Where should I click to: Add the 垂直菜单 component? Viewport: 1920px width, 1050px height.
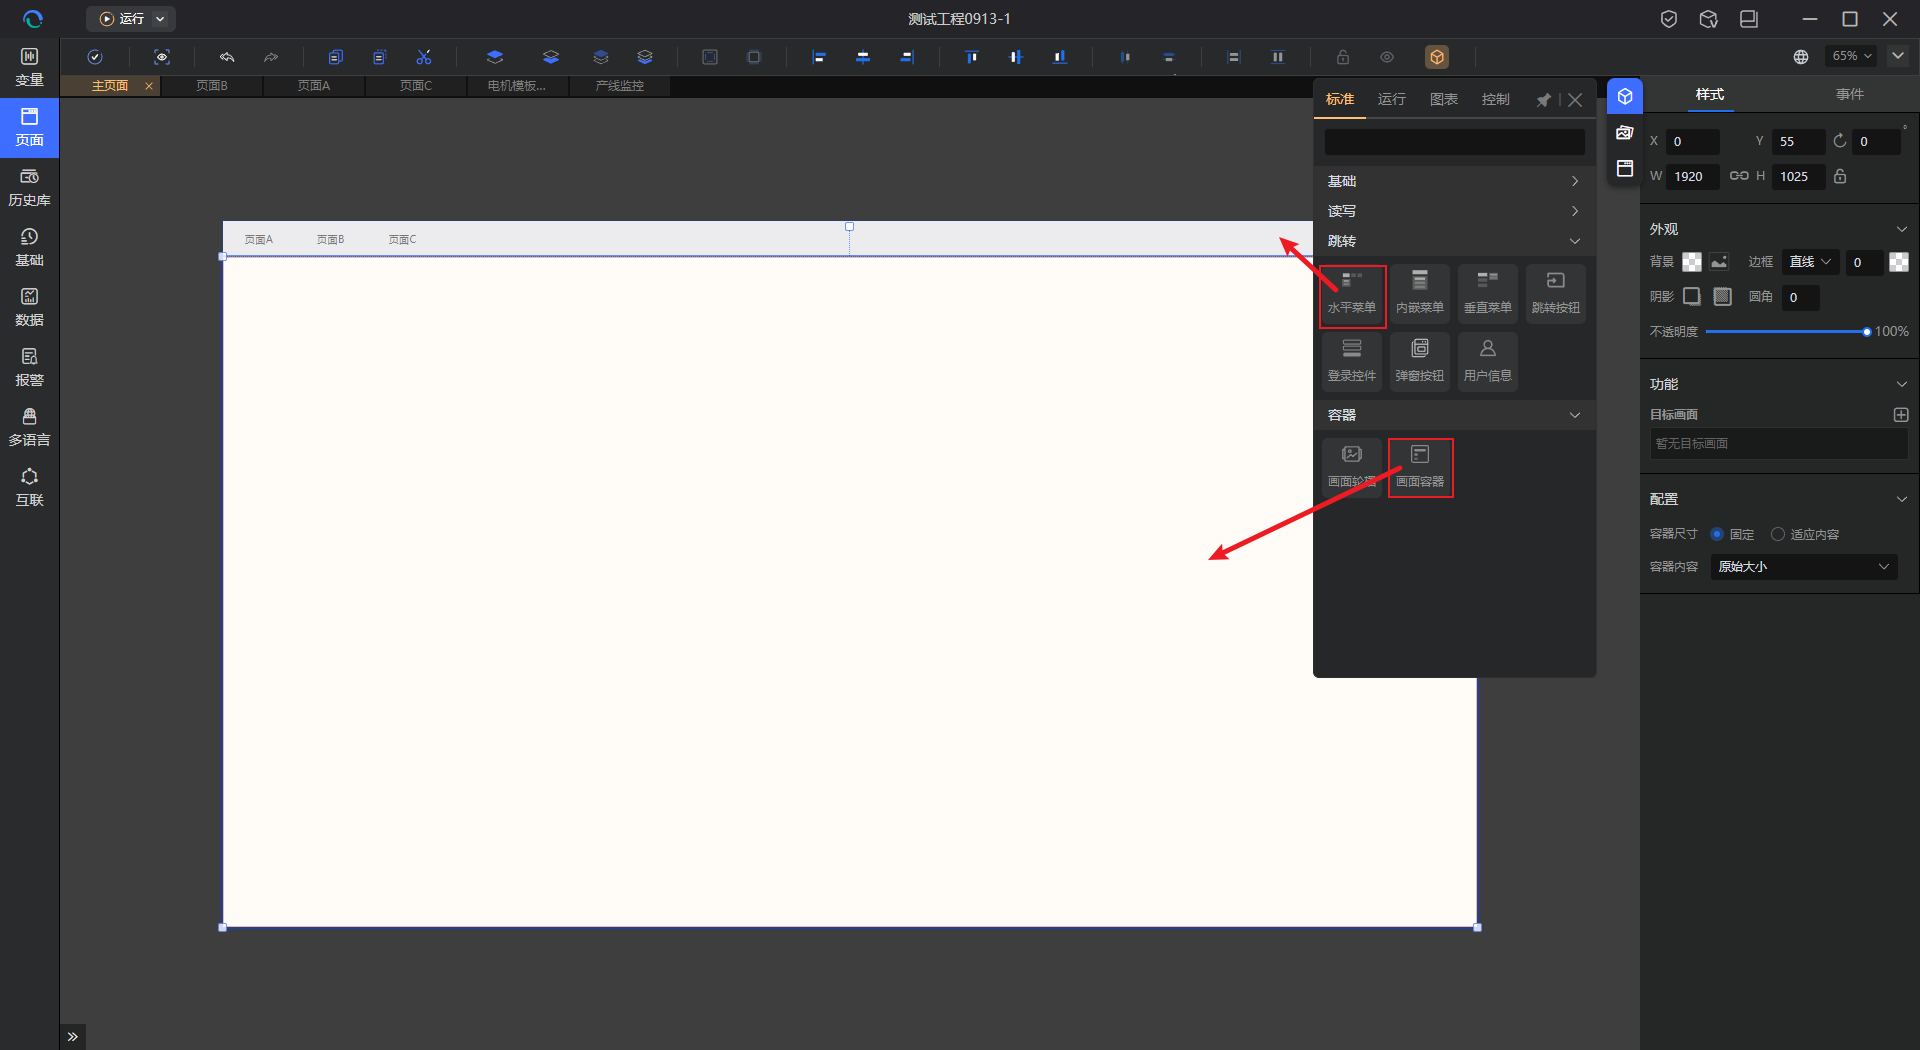1488,295
